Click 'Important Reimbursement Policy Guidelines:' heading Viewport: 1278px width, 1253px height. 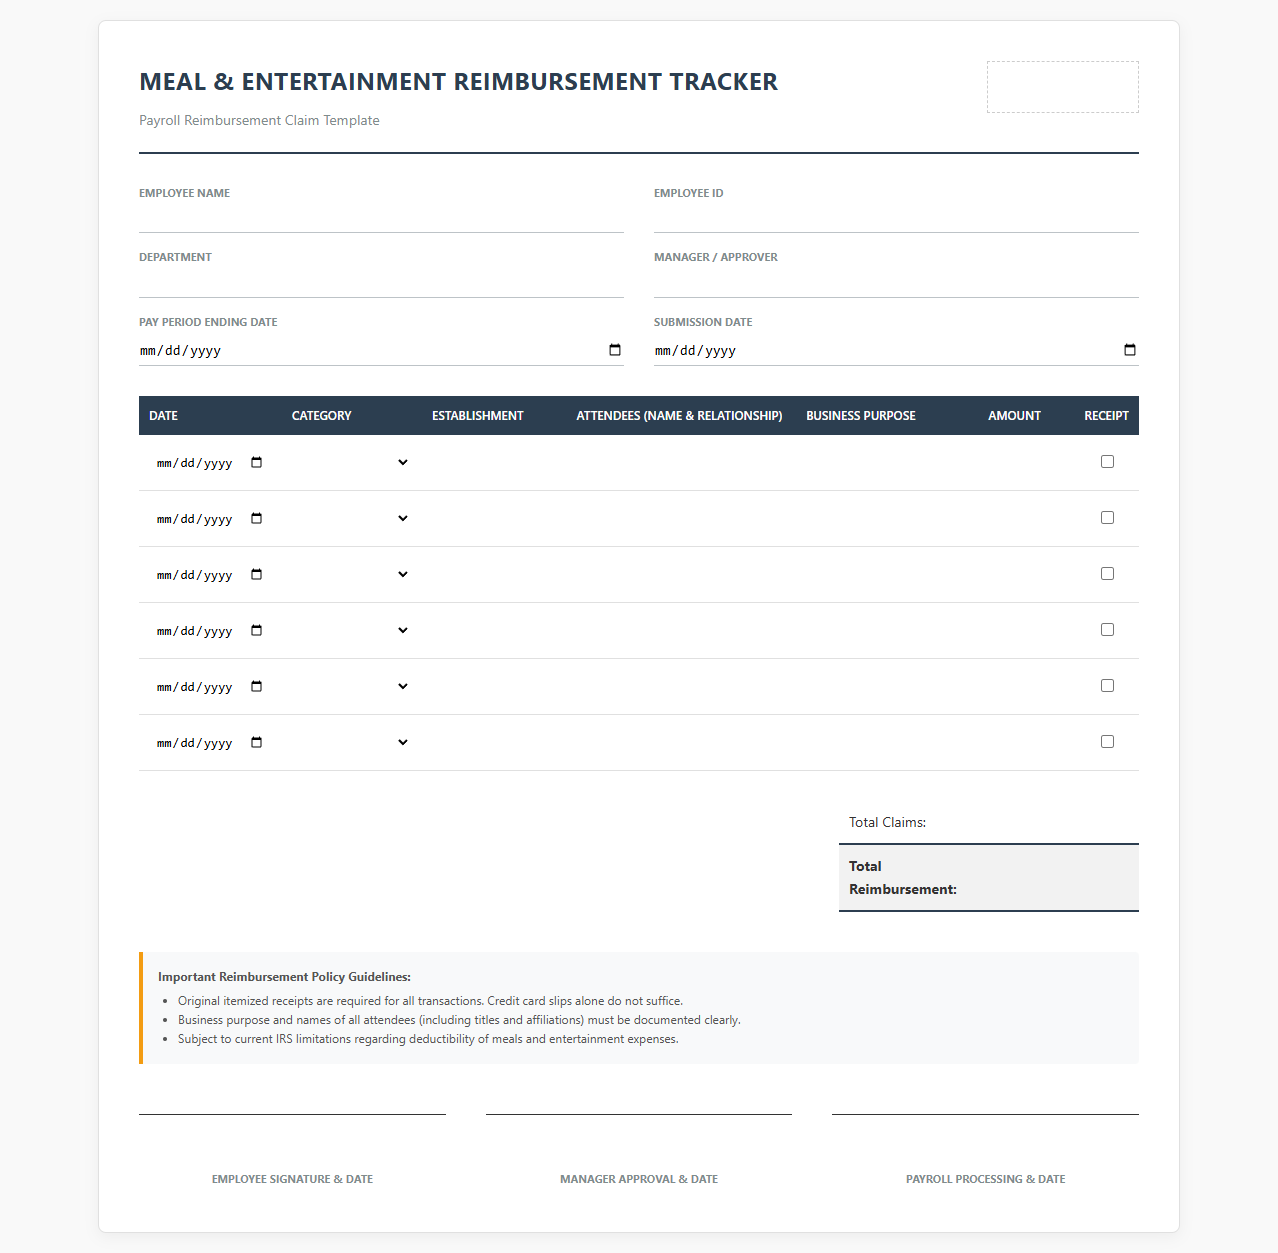click(x=284, y=977)
